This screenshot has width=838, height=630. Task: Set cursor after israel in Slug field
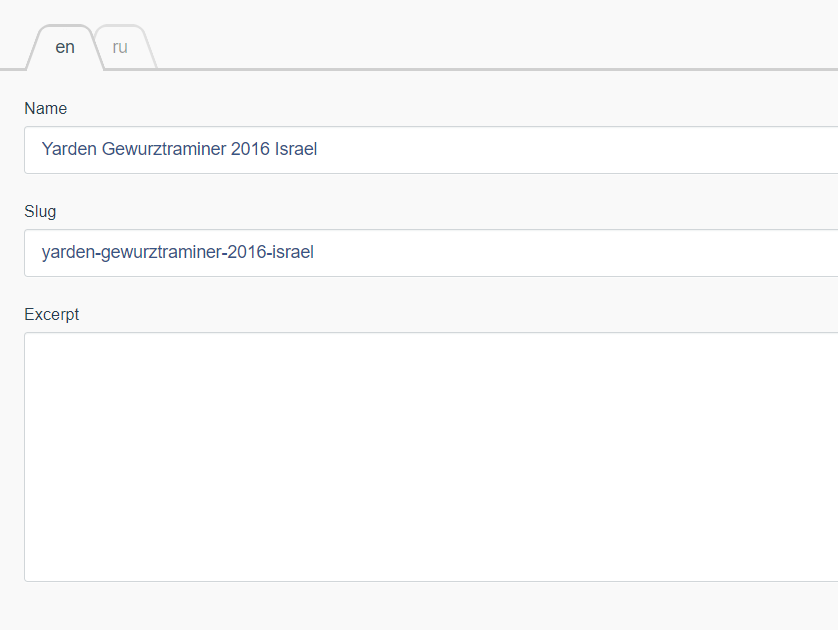(x=315, y=252)
